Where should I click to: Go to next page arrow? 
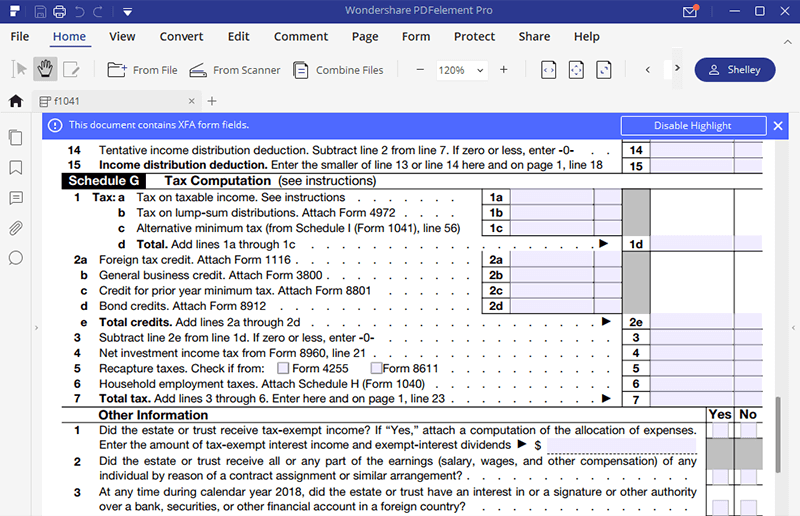point(677,68)
